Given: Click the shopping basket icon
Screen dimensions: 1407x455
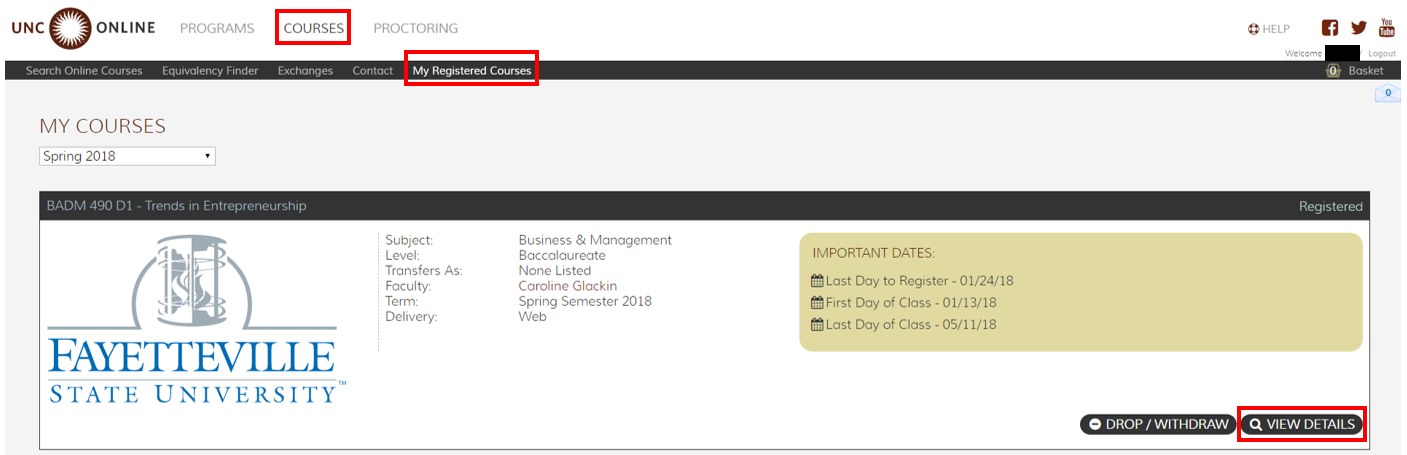Looking at the screenshot, I should click(1333, 71).
